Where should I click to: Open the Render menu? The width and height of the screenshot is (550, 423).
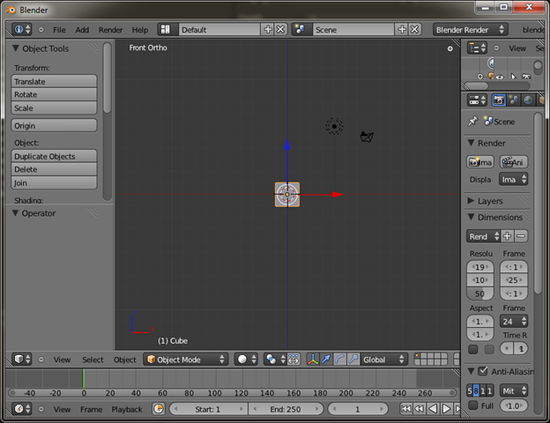pos(110,30)
